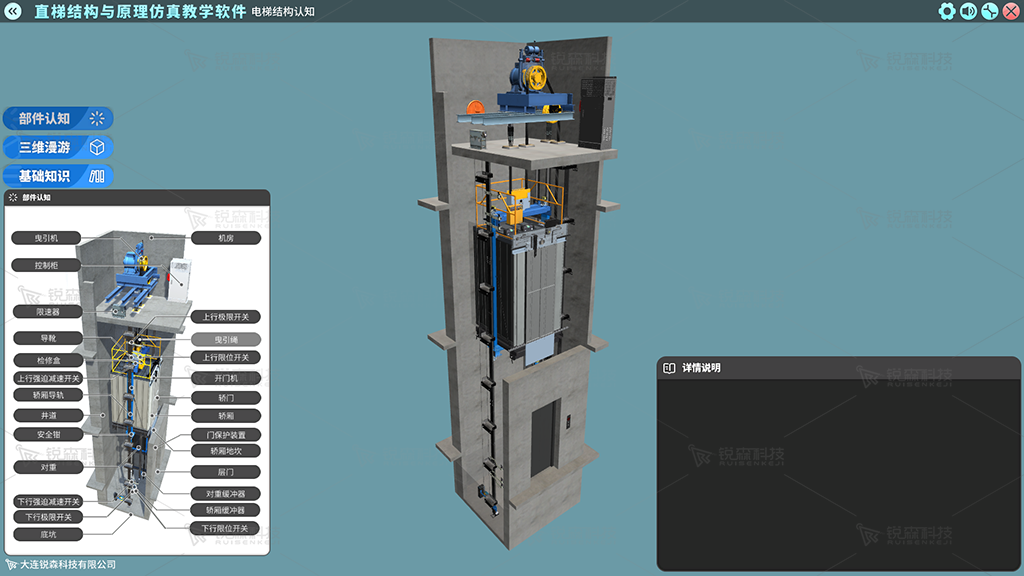Click the 导靴 label
Image resolution: width=1024 pixels, height=576 pixels.
pyautogui.click(x=48, y=338)
